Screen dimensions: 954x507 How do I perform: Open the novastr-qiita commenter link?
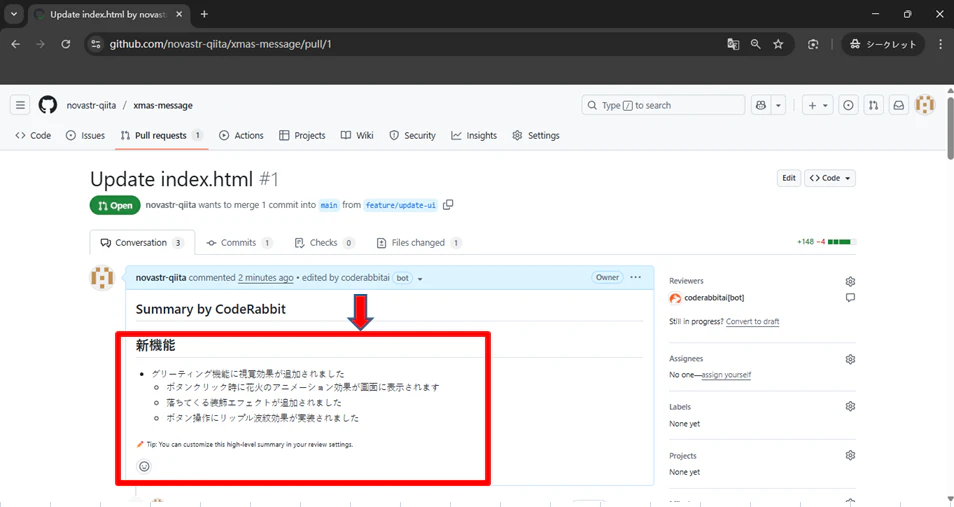[161, 278]
